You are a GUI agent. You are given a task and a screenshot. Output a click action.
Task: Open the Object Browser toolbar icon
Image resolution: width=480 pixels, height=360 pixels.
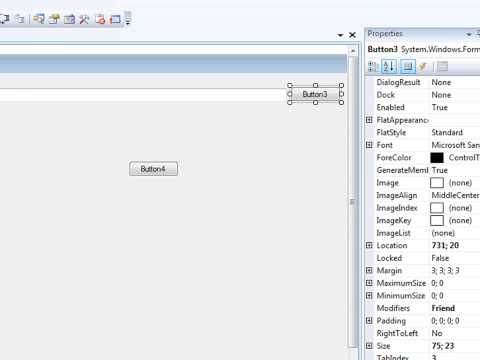pos(69,19)
